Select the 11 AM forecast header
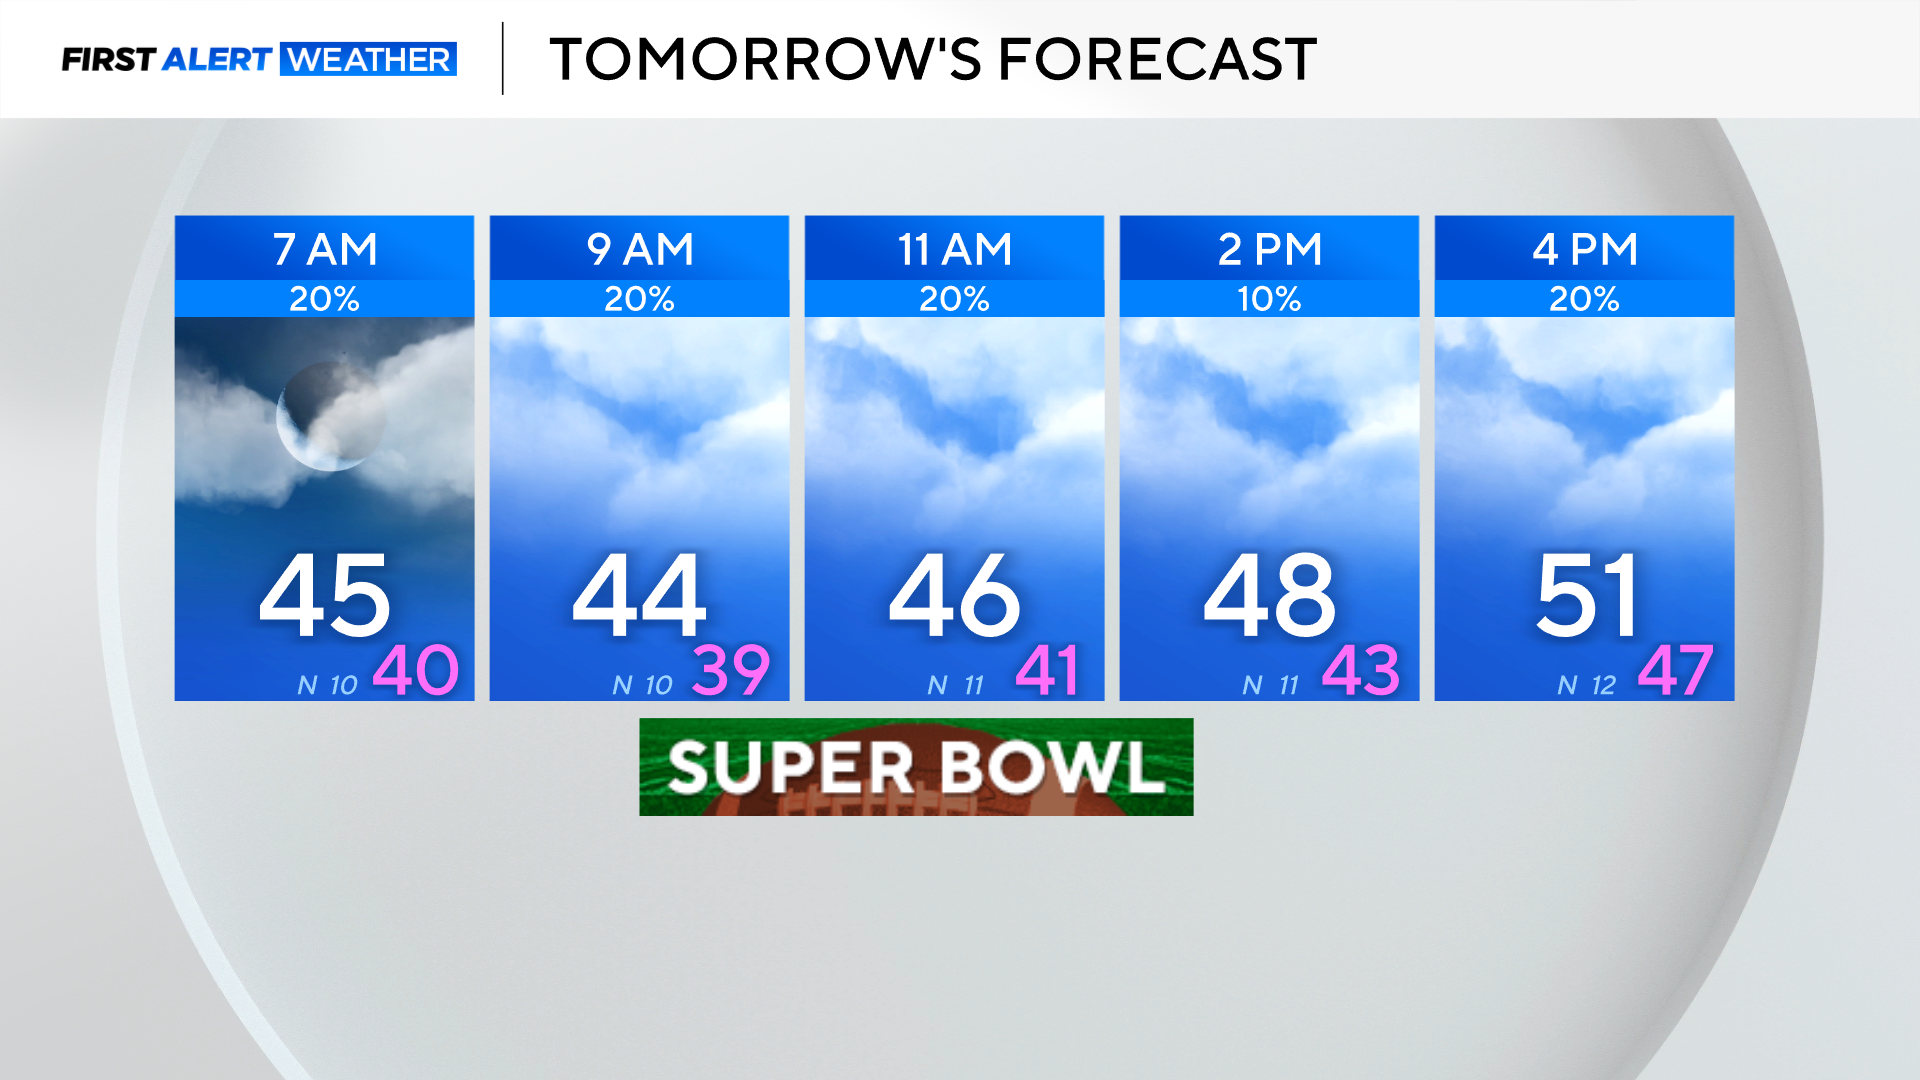The width and height of the screenshot is (1920, 1080). 954,248
